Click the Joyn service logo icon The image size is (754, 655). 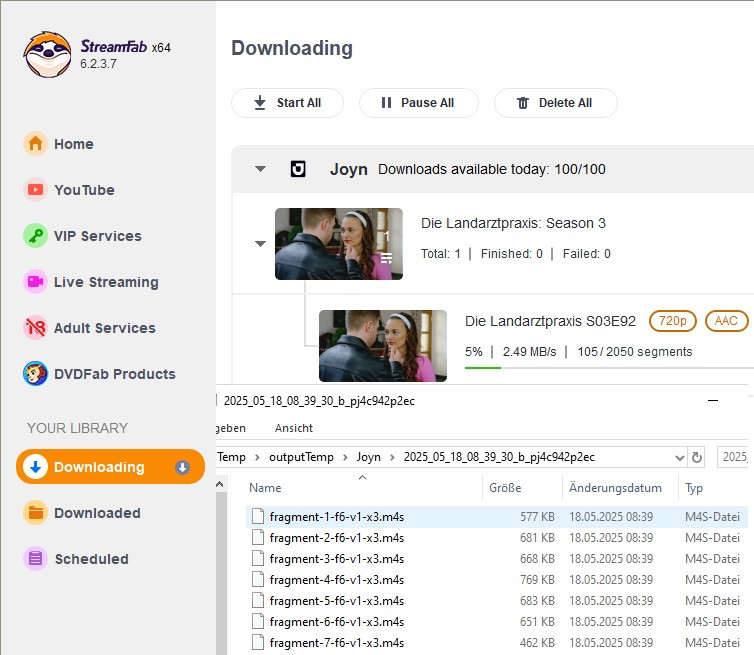[x=297, y=169]
